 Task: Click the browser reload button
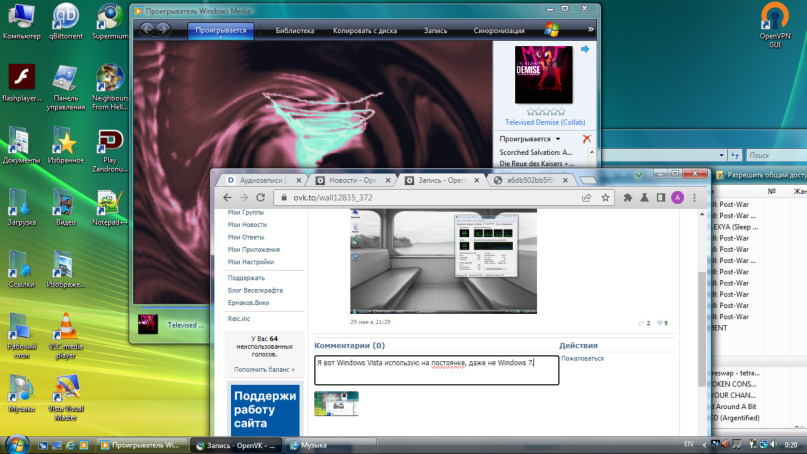[x=260, y=198]
